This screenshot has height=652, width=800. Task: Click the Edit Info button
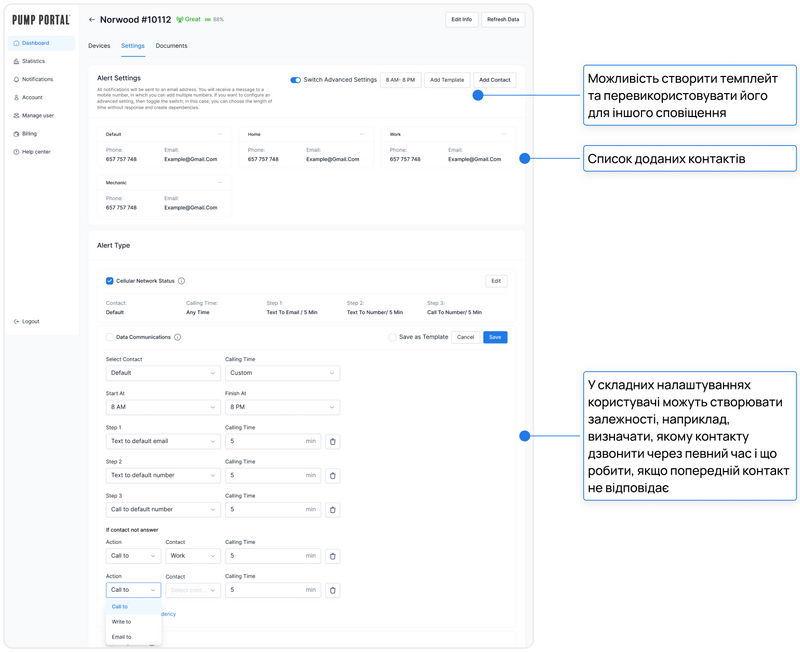pos(461,19)
